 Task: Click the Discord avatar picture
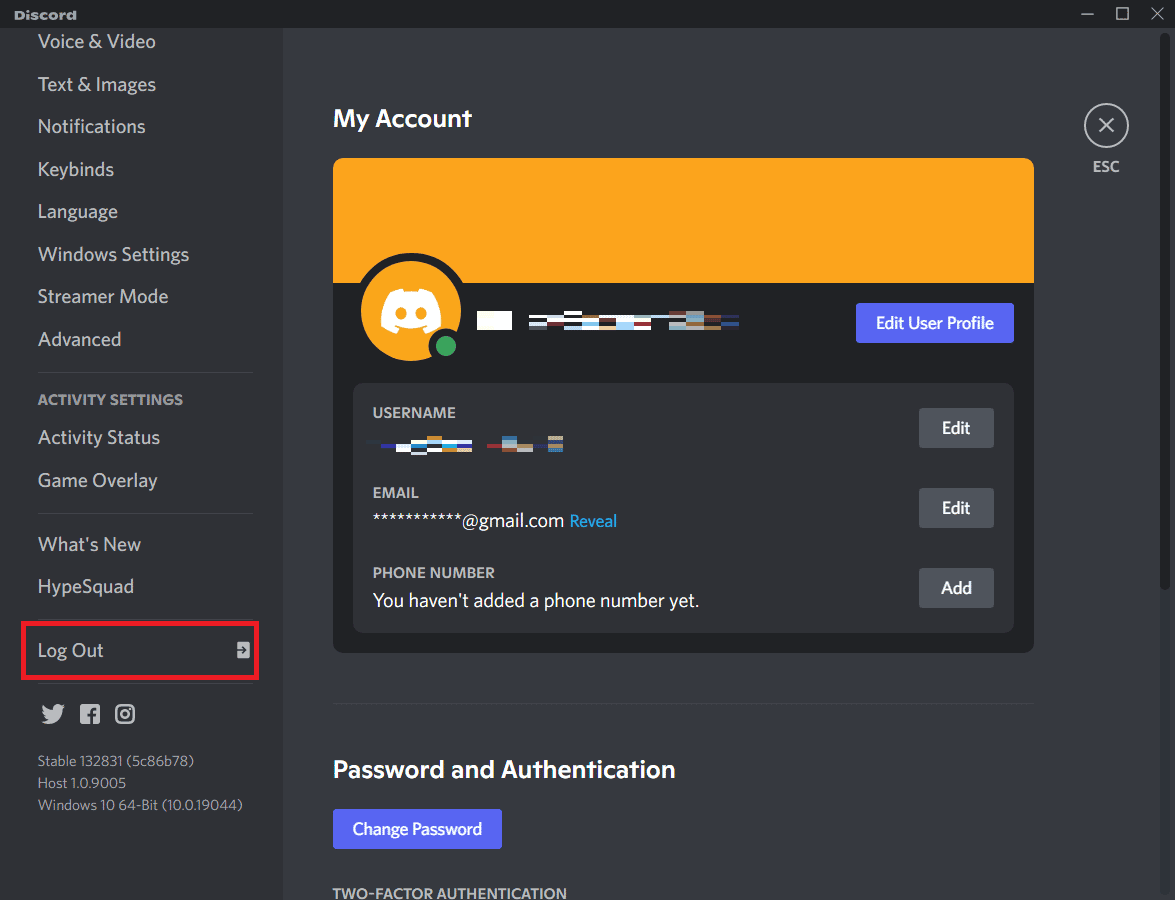coord(411,311)
